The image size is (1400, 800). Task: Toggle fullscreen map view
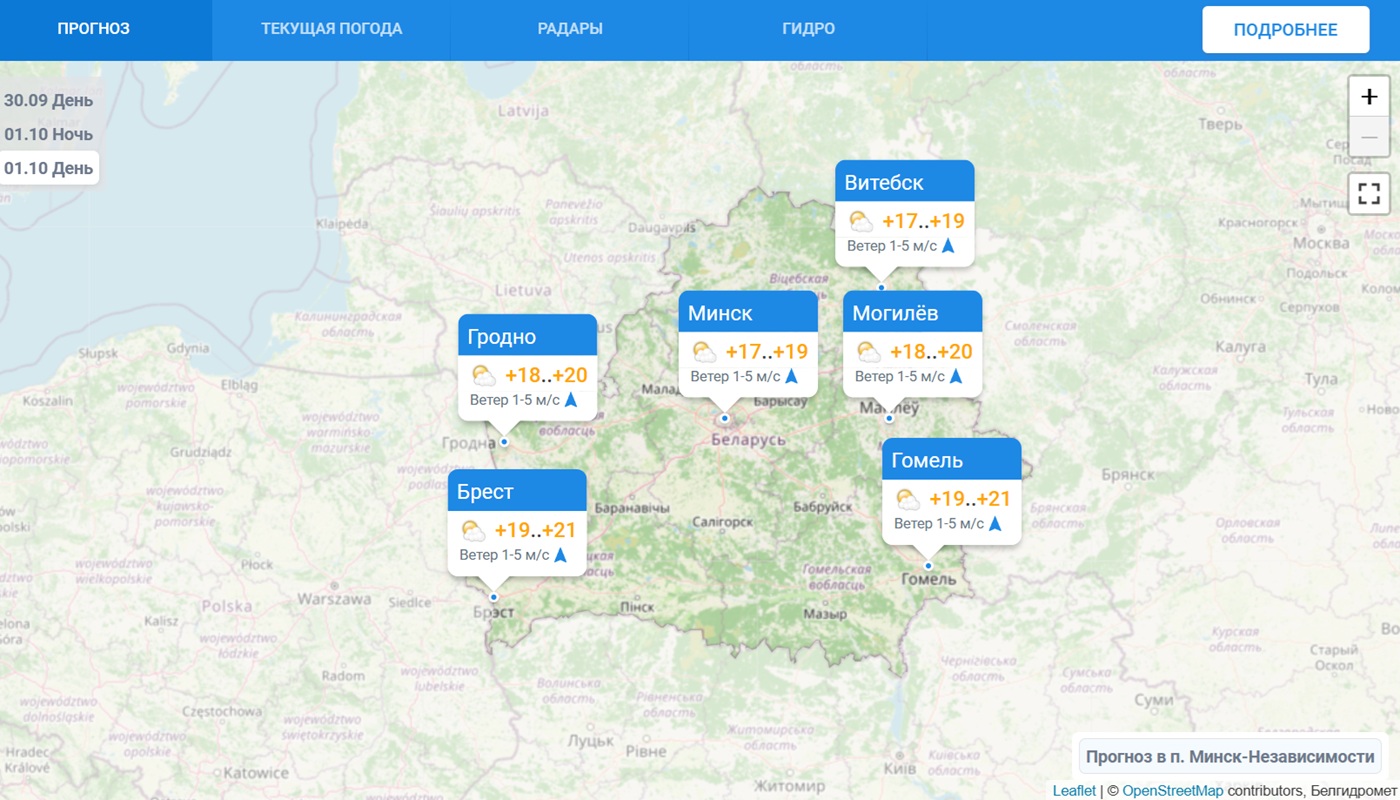click(x=1369, y=193)
